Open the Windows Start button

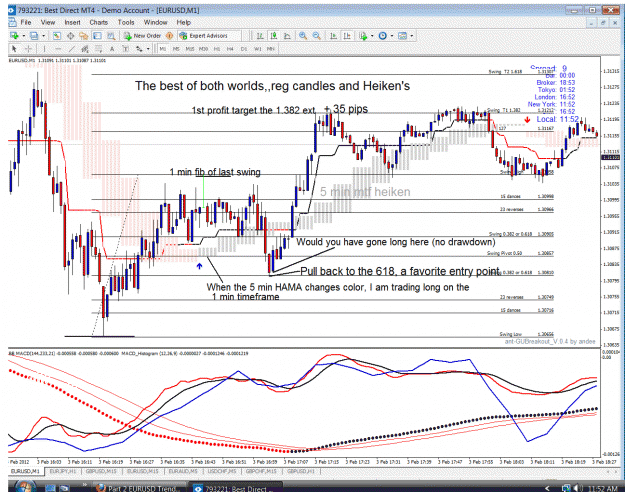(25, 487)
